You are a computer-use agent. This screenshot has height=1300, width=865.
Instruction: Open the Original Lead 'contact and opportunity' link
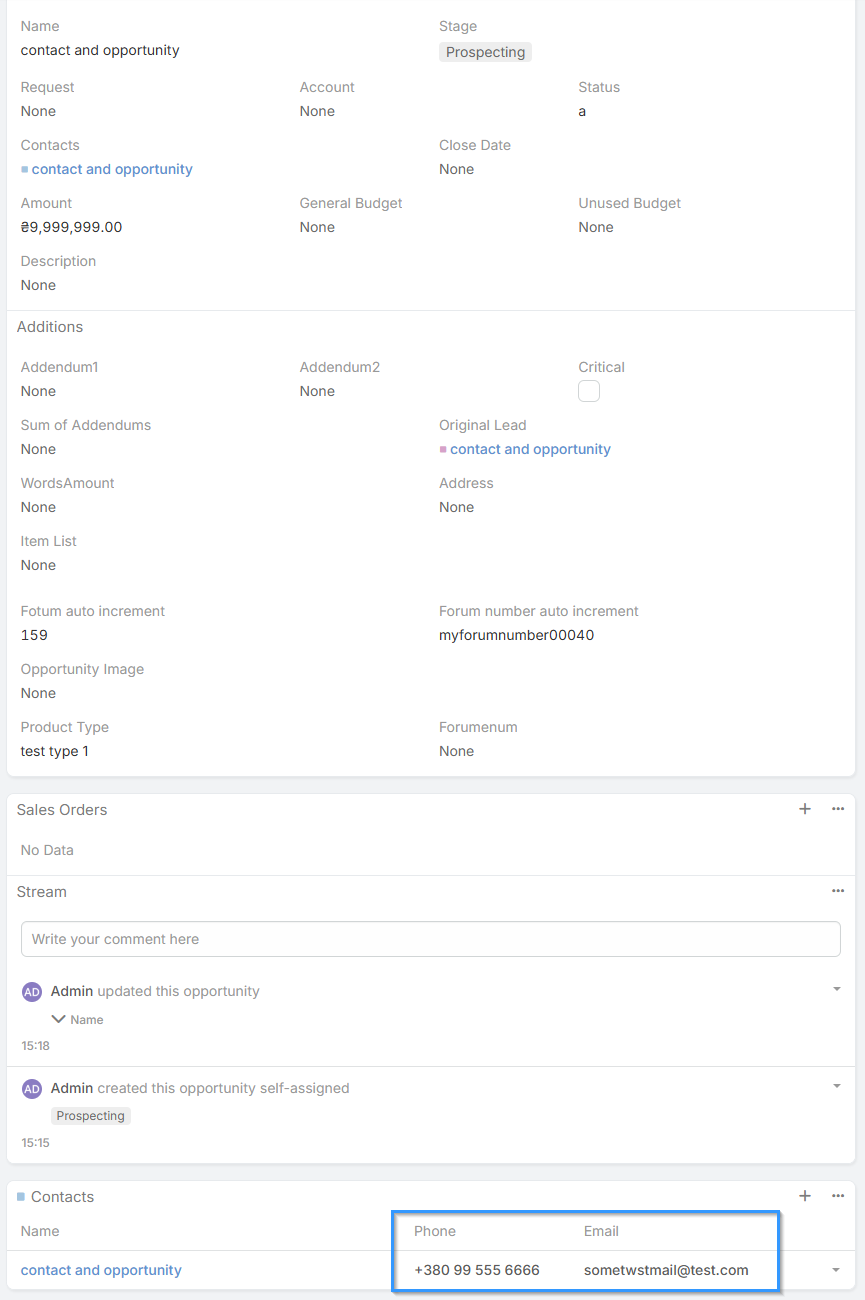[530, 449]
